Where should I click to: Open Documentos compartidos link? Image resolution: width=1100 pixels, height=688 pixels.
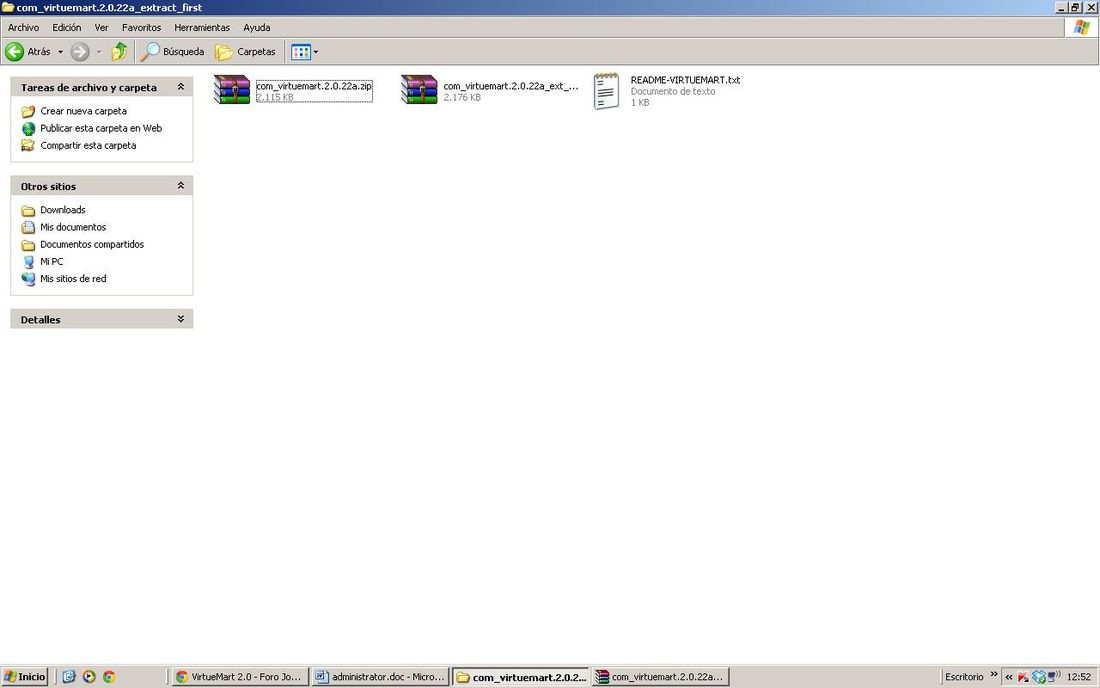tap(92, 244)
